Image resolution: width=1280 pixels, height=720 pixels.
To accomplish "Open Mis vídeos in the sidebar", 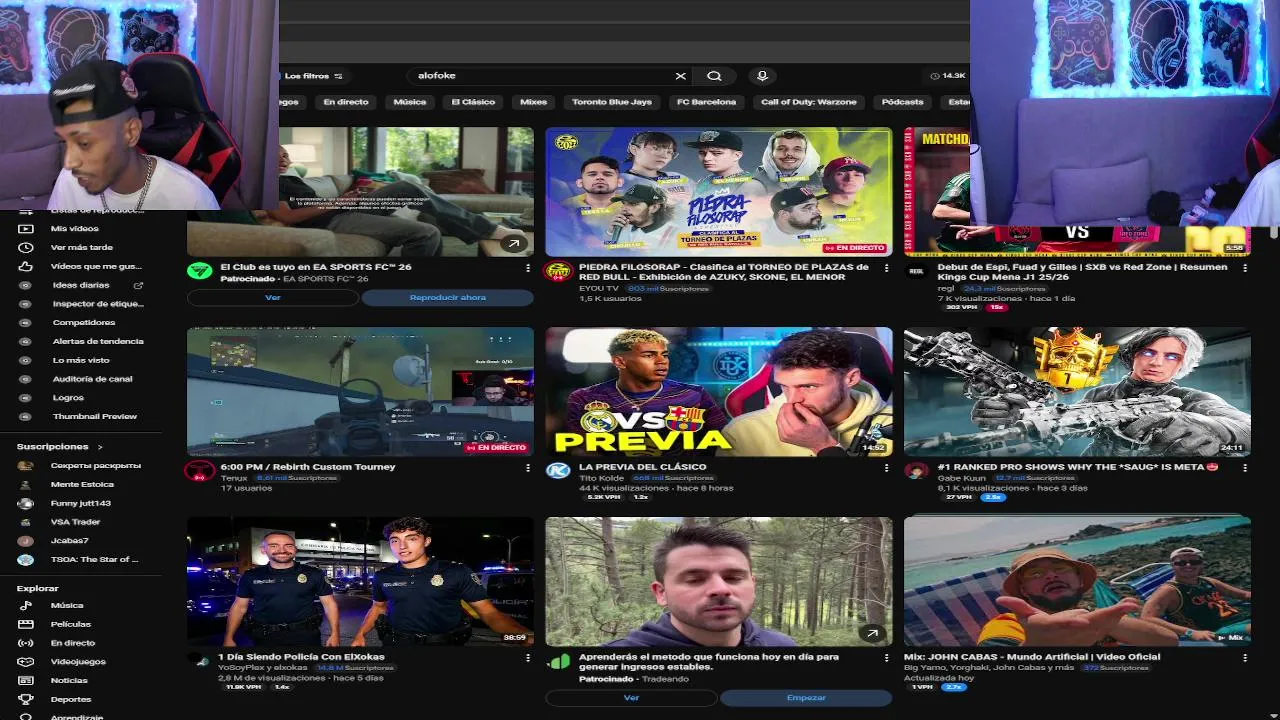I will [x=74, y=228].
